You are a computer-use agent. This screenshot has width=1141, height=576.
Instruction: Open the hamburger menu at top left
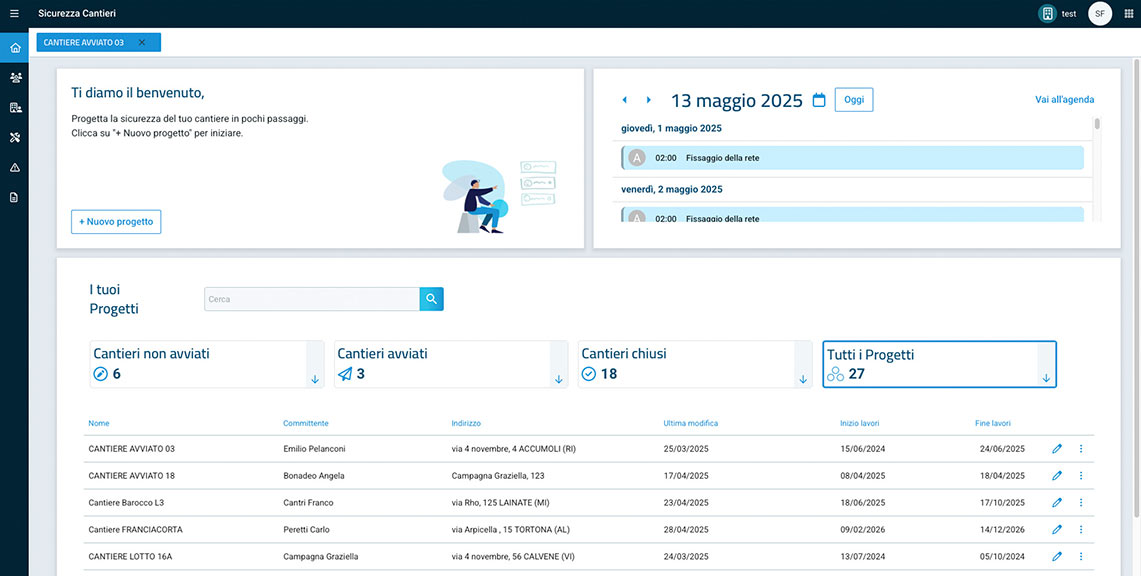(15, 14)
